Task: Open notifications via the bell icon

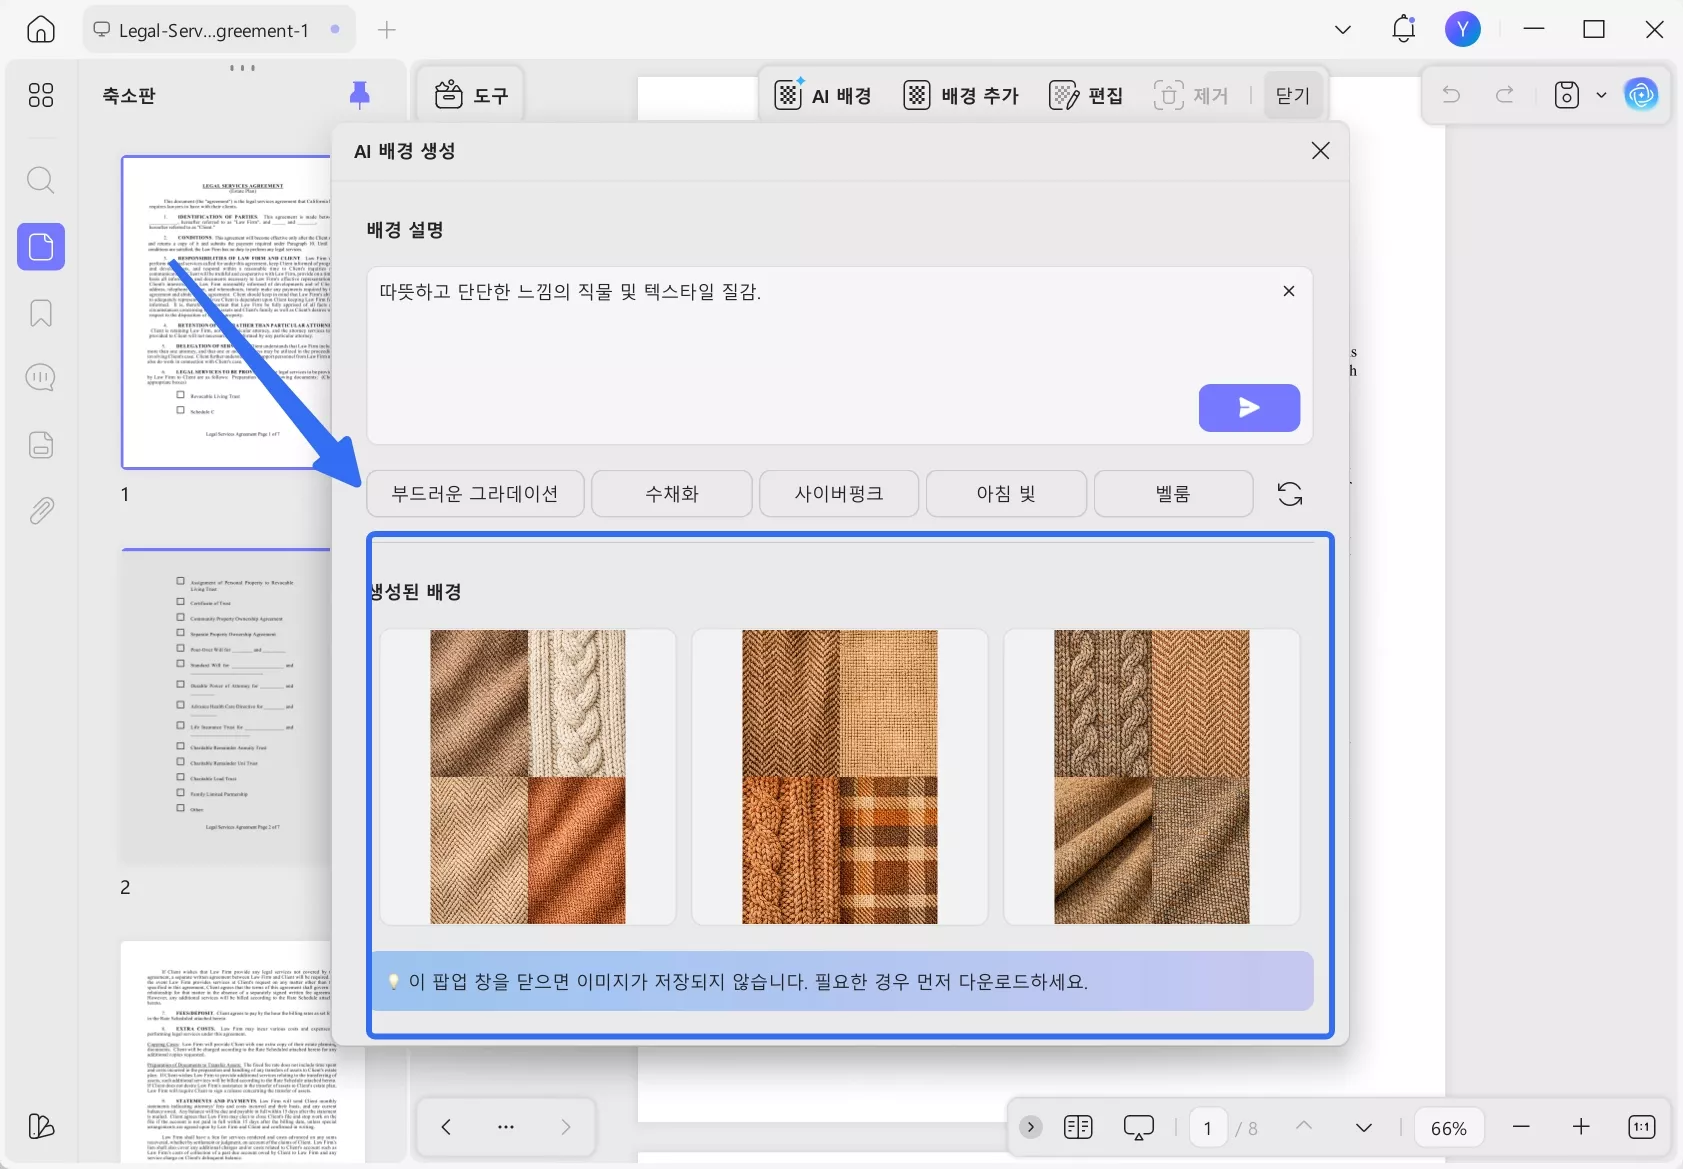Action: tap(1402, 29)
